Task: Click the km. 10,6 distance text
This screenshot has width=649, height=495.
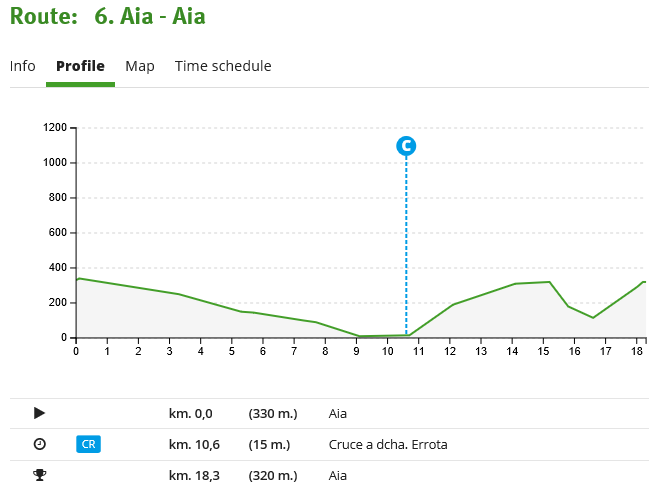Action: click(x=195, y=444)
